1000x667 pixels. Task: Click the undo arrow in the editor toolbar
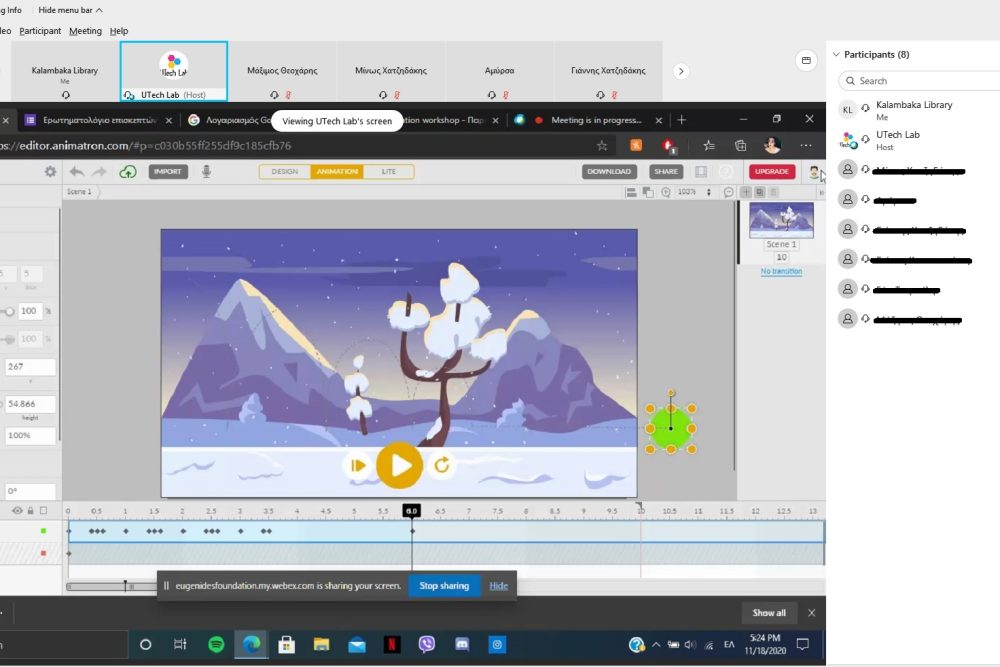pyautogui.click(x=75, y=170)
